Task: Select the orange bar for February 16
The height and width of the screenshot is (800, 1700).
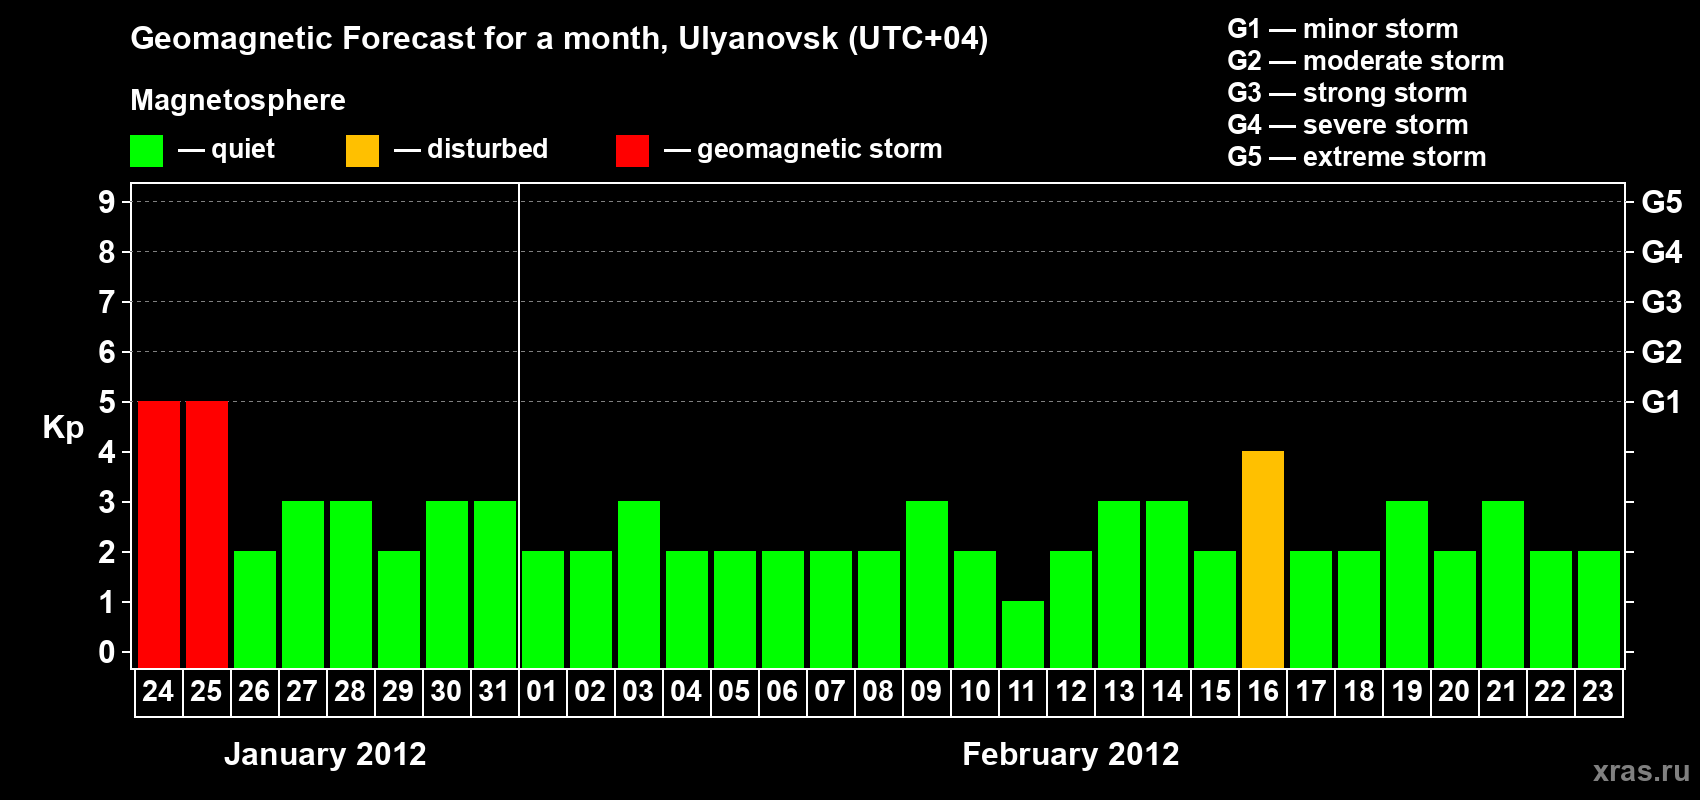Action: point(1263,559)
